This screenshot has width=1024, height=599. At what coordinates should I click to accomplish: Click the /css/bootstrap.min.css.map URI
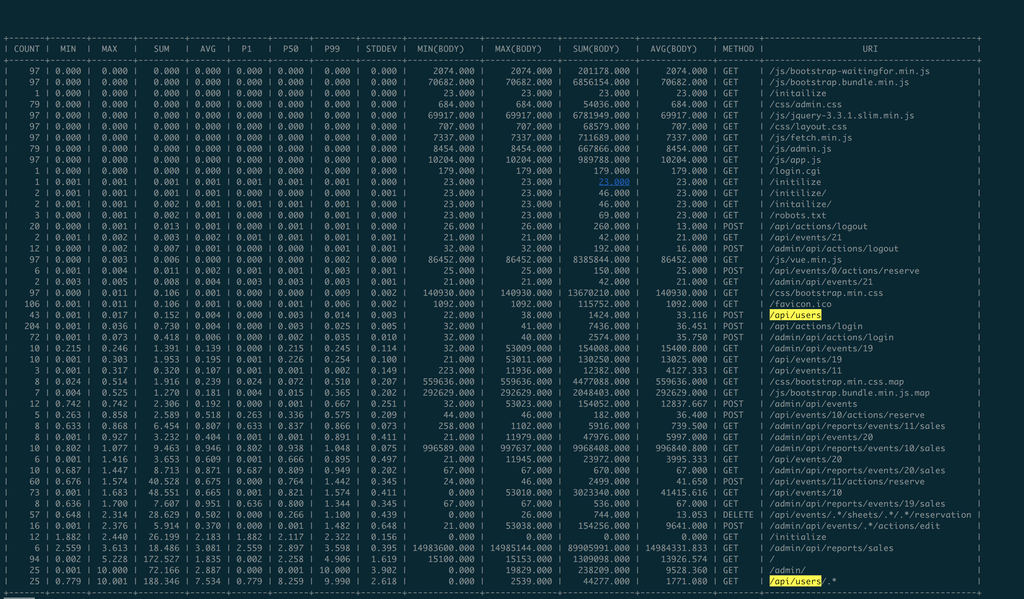point(836,382)
